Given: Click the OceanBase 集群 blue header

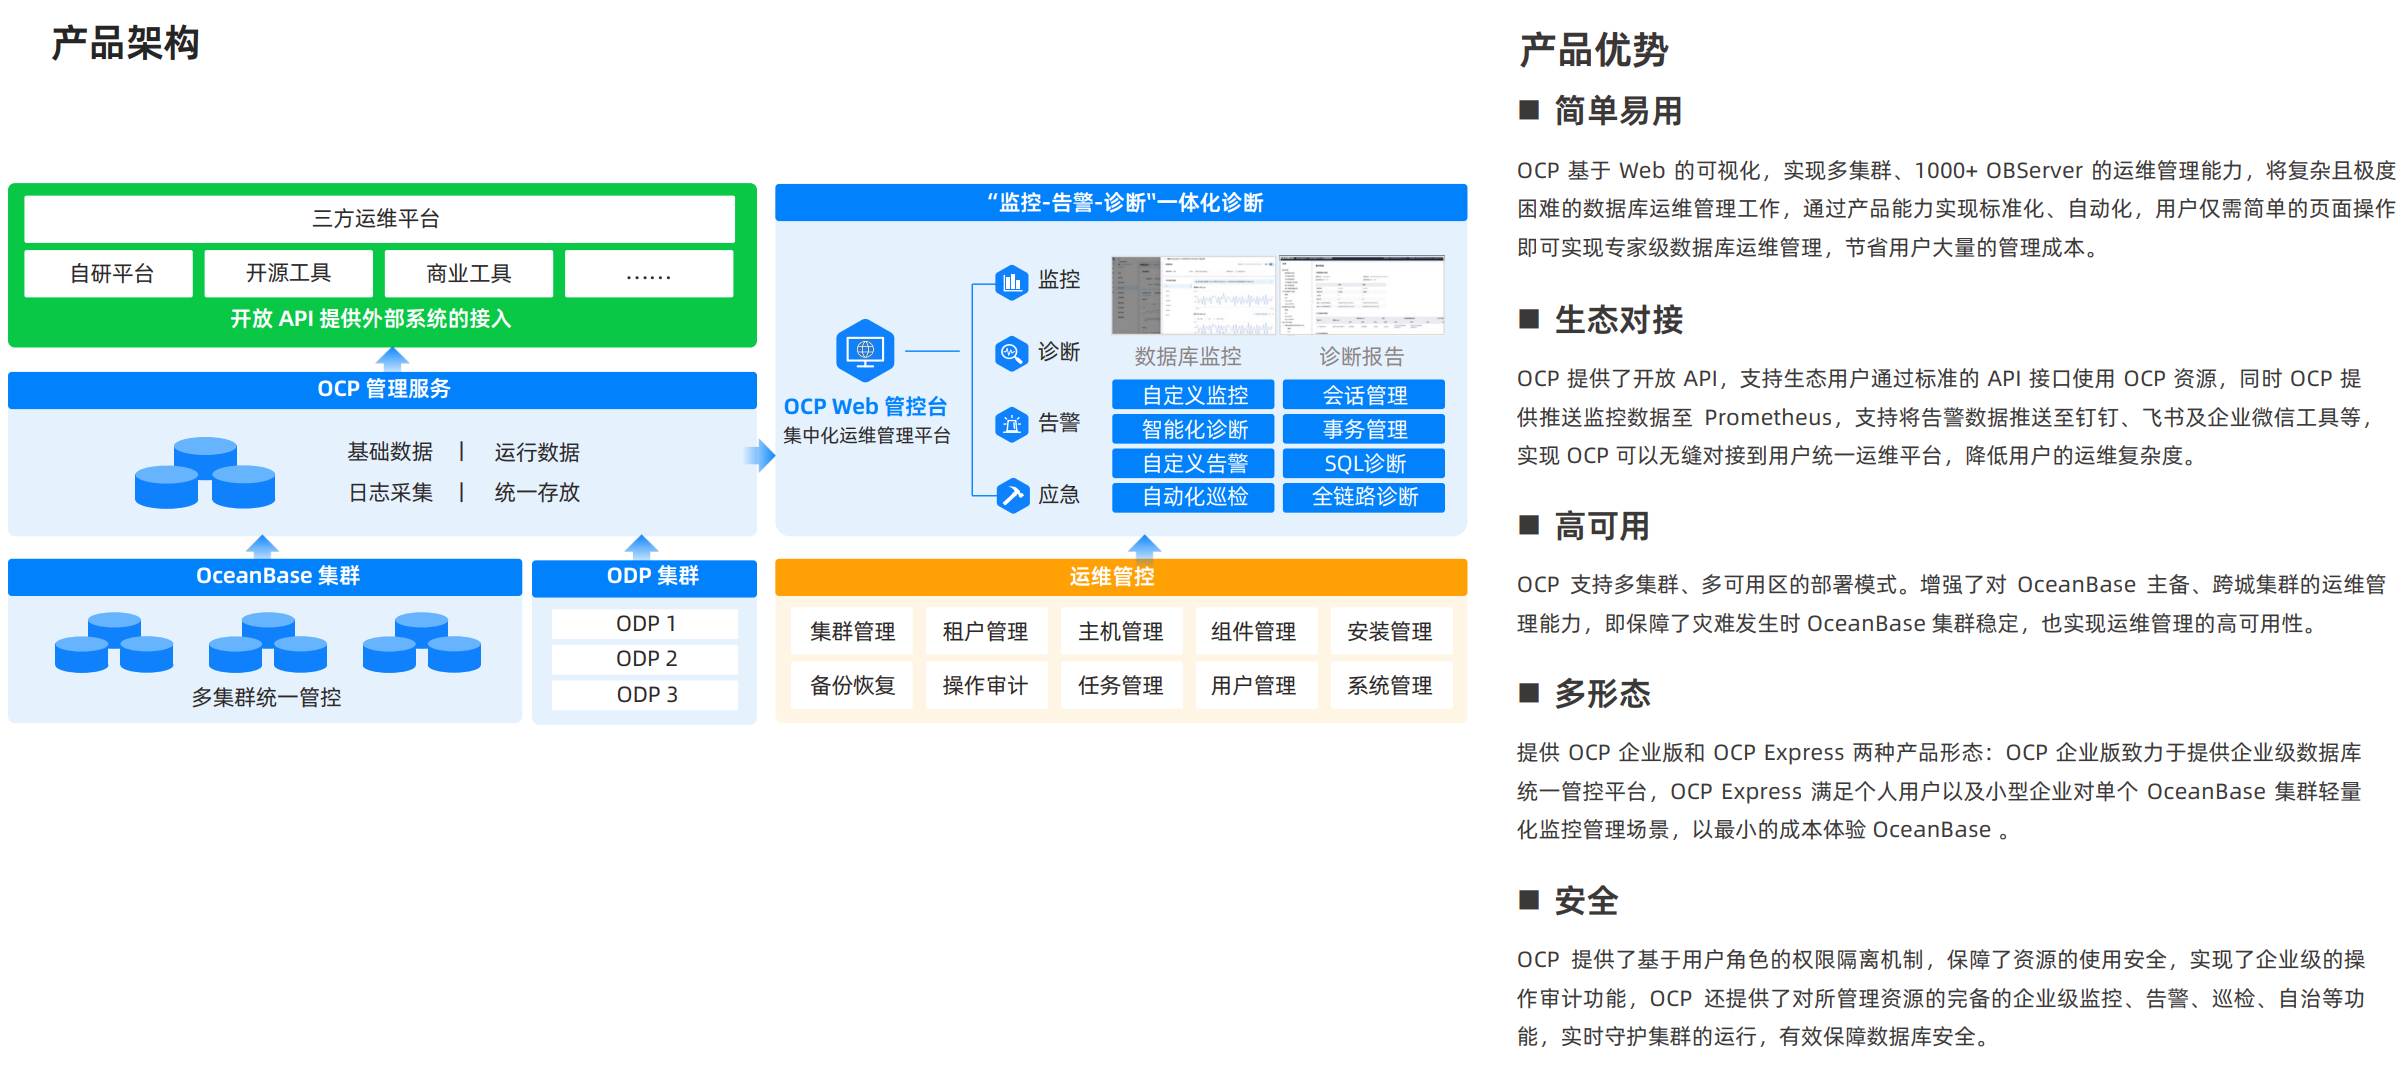Looking at the screenshot, I should (x=265, y=576).
